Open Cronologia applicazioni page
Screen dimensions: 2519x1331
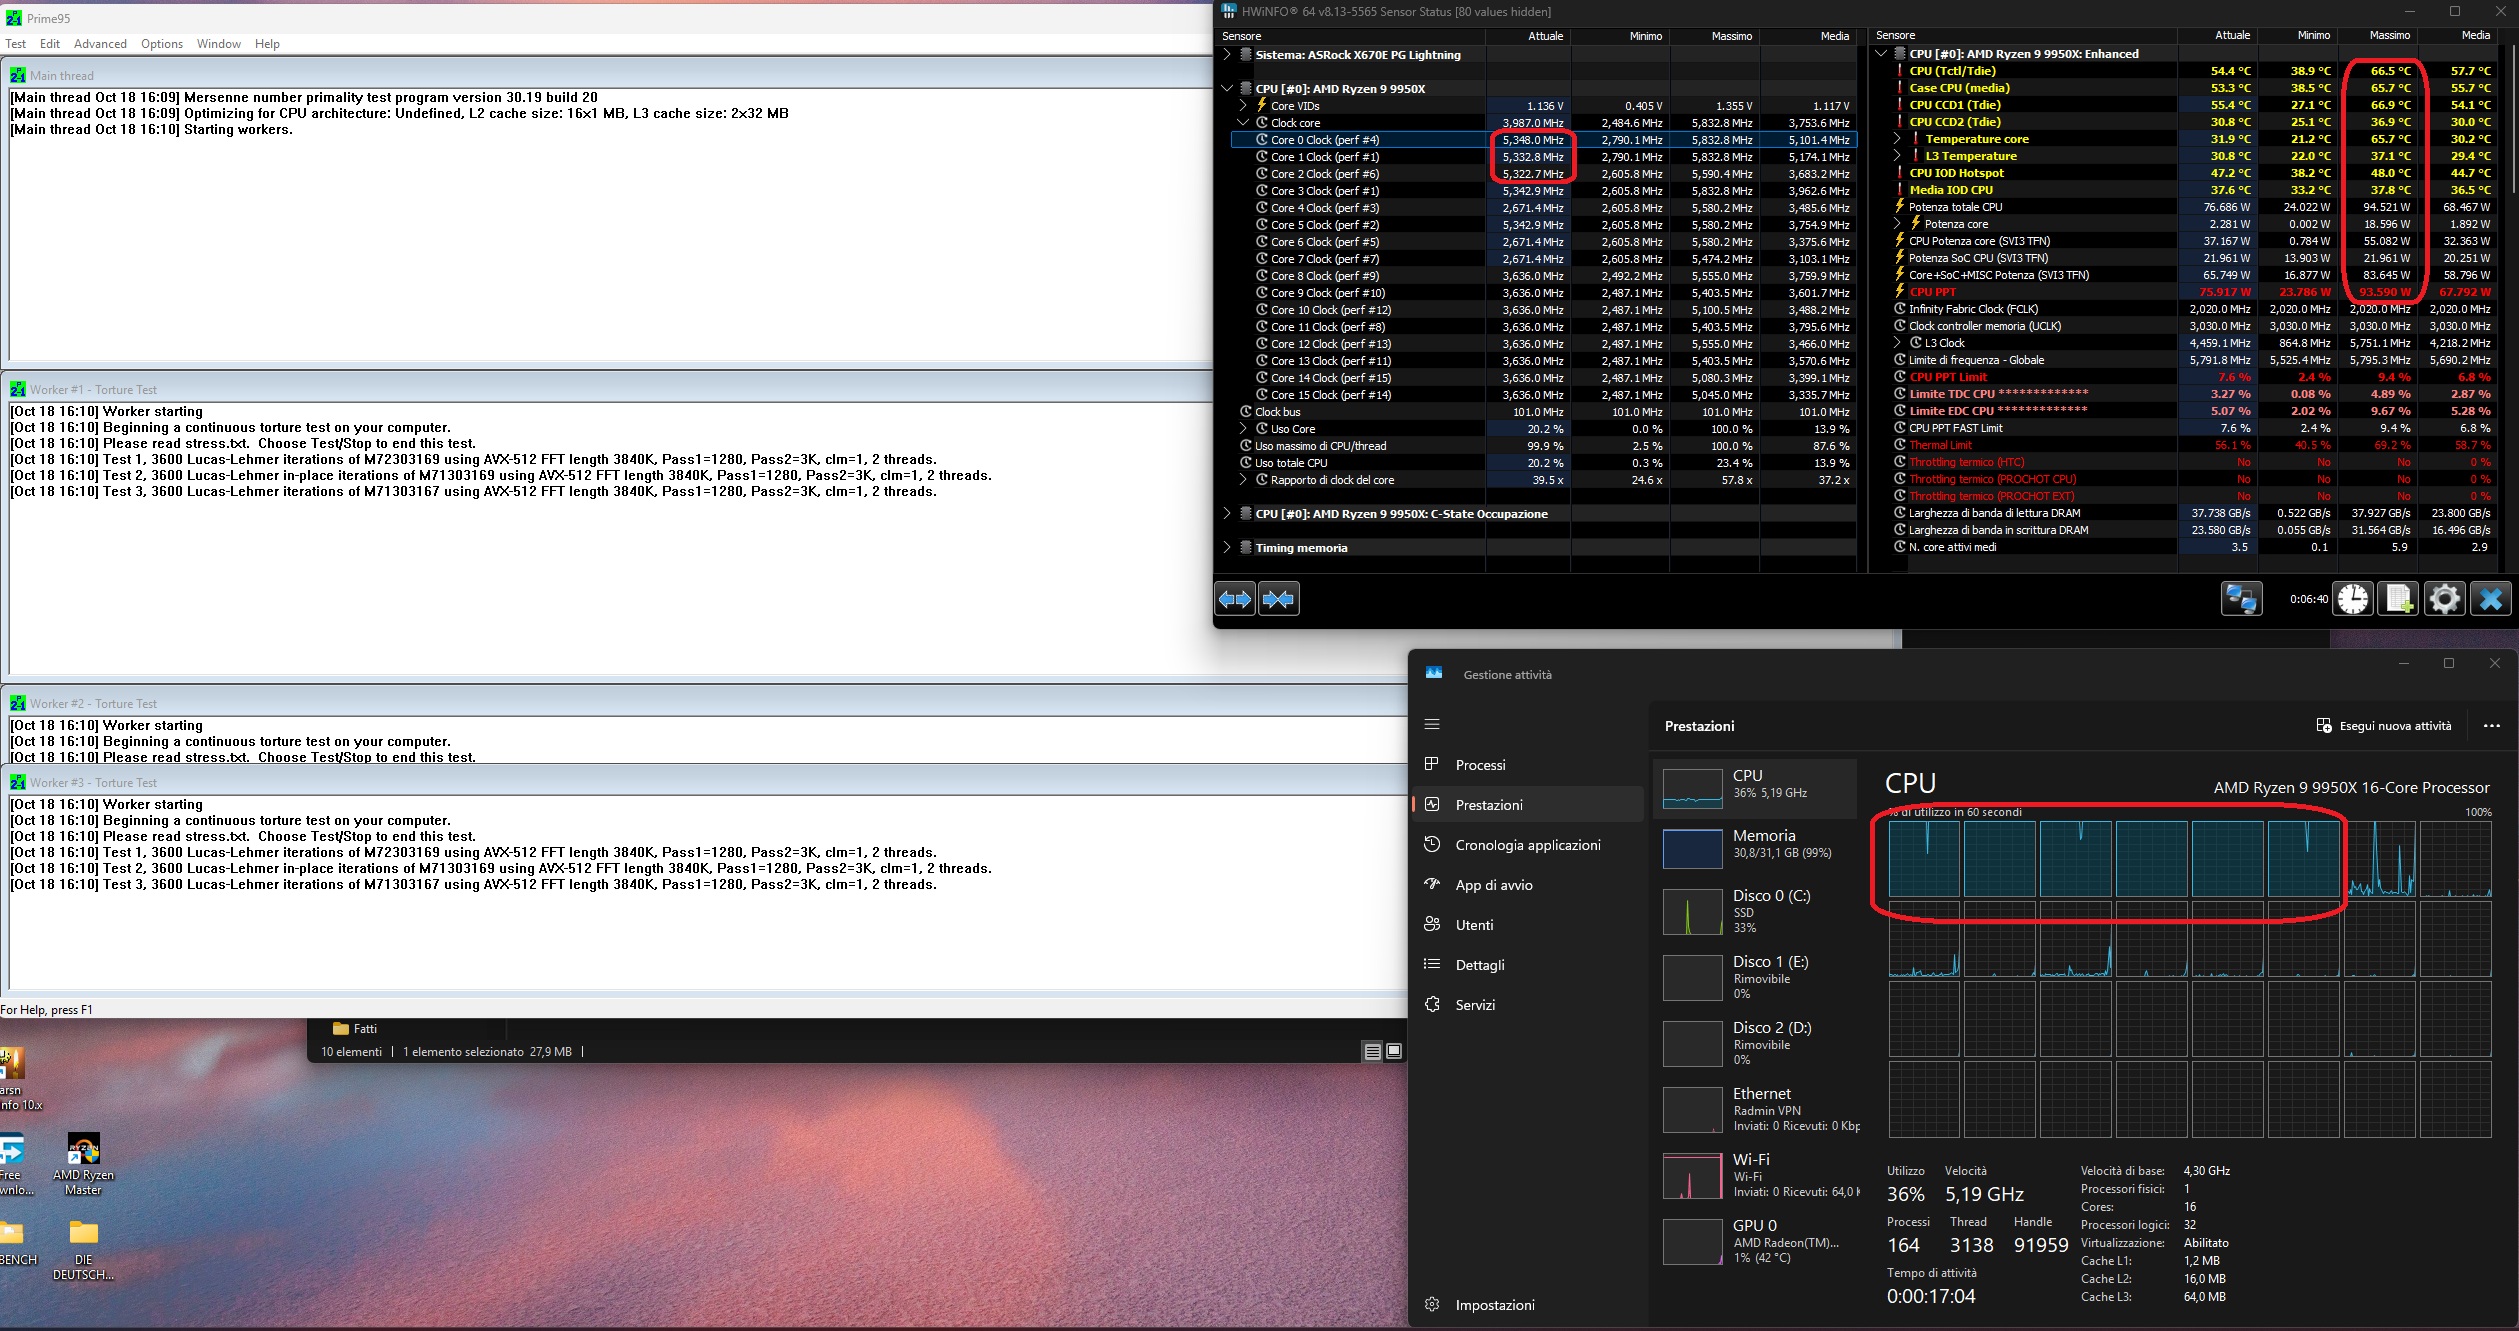click(1529, 845)
